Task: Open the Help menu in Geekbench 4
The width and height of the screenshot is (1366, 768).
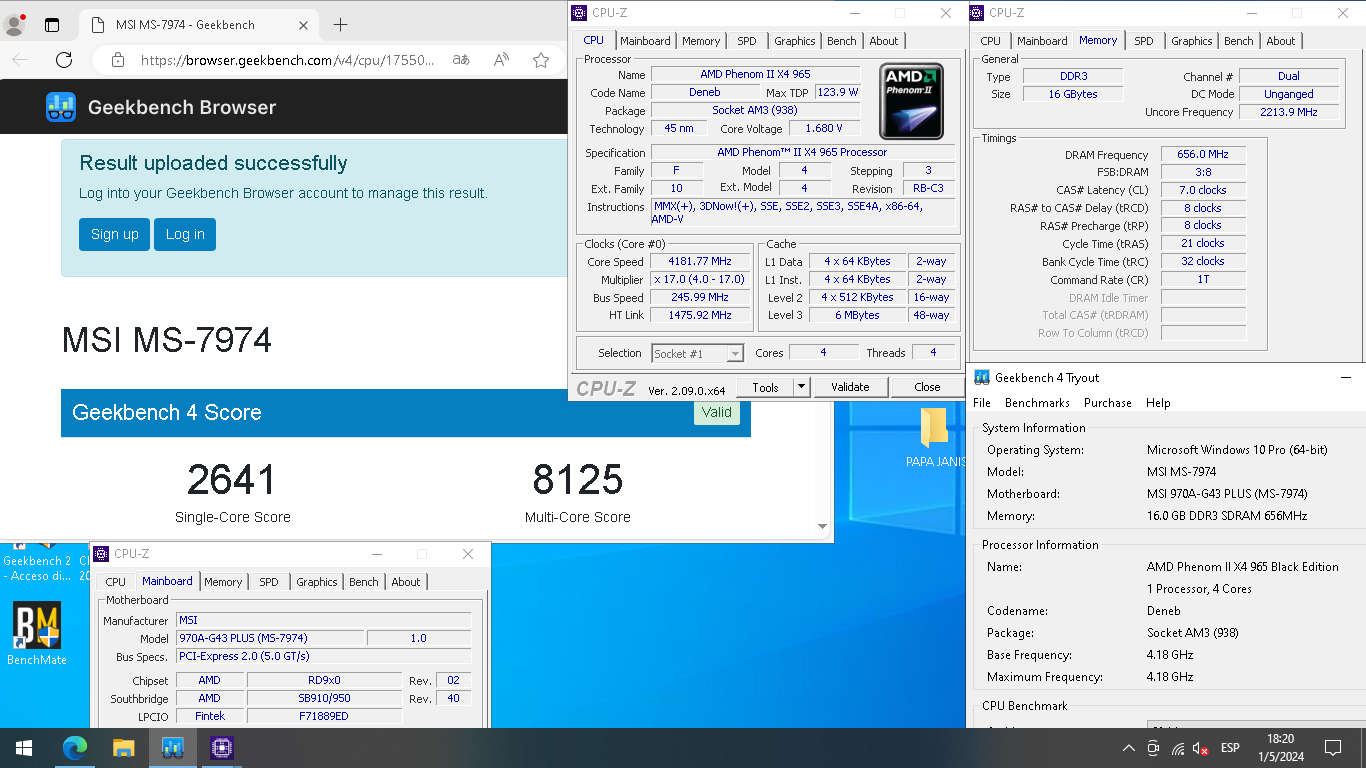Action: point(1158,403)
